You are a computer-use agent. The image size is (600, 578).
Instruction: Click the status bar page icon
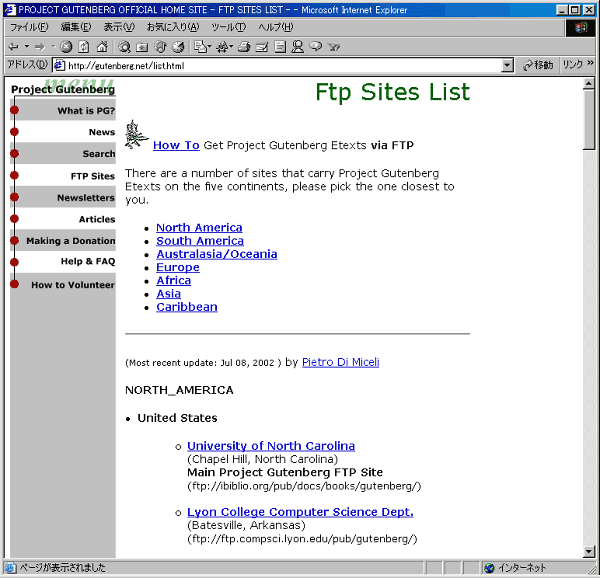[x=10, y=568]
